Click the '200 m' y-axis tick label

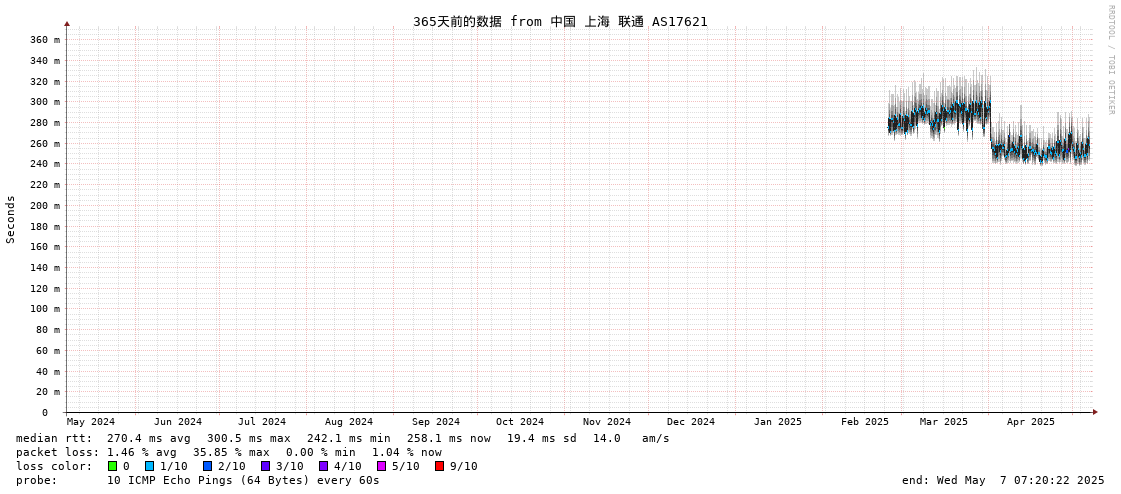point(45,205)
